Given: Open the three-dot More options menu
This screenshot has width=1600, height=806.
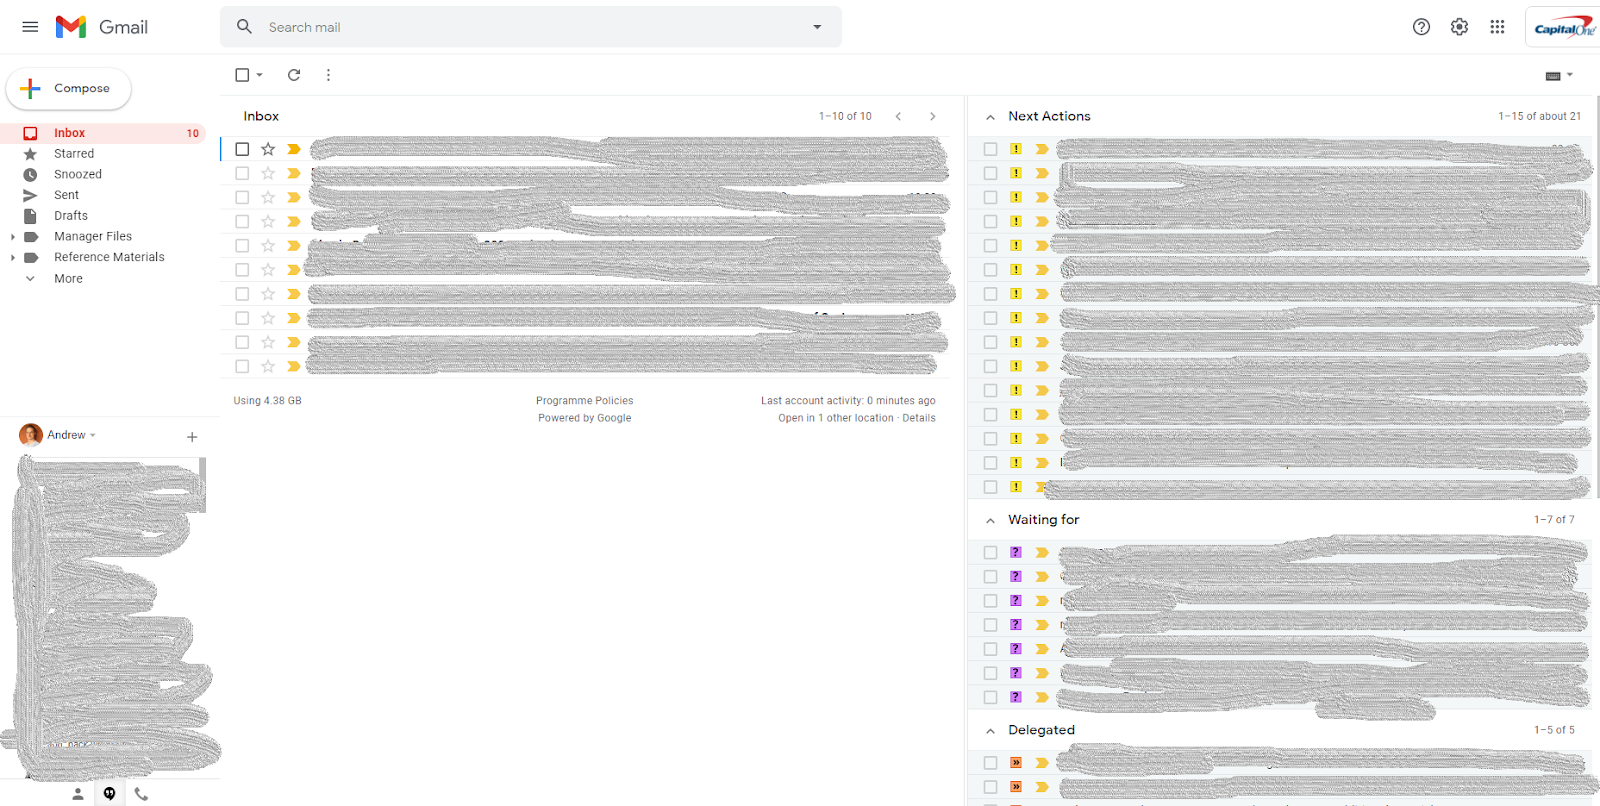Looking at the screenshot, I should click(328, 75).
